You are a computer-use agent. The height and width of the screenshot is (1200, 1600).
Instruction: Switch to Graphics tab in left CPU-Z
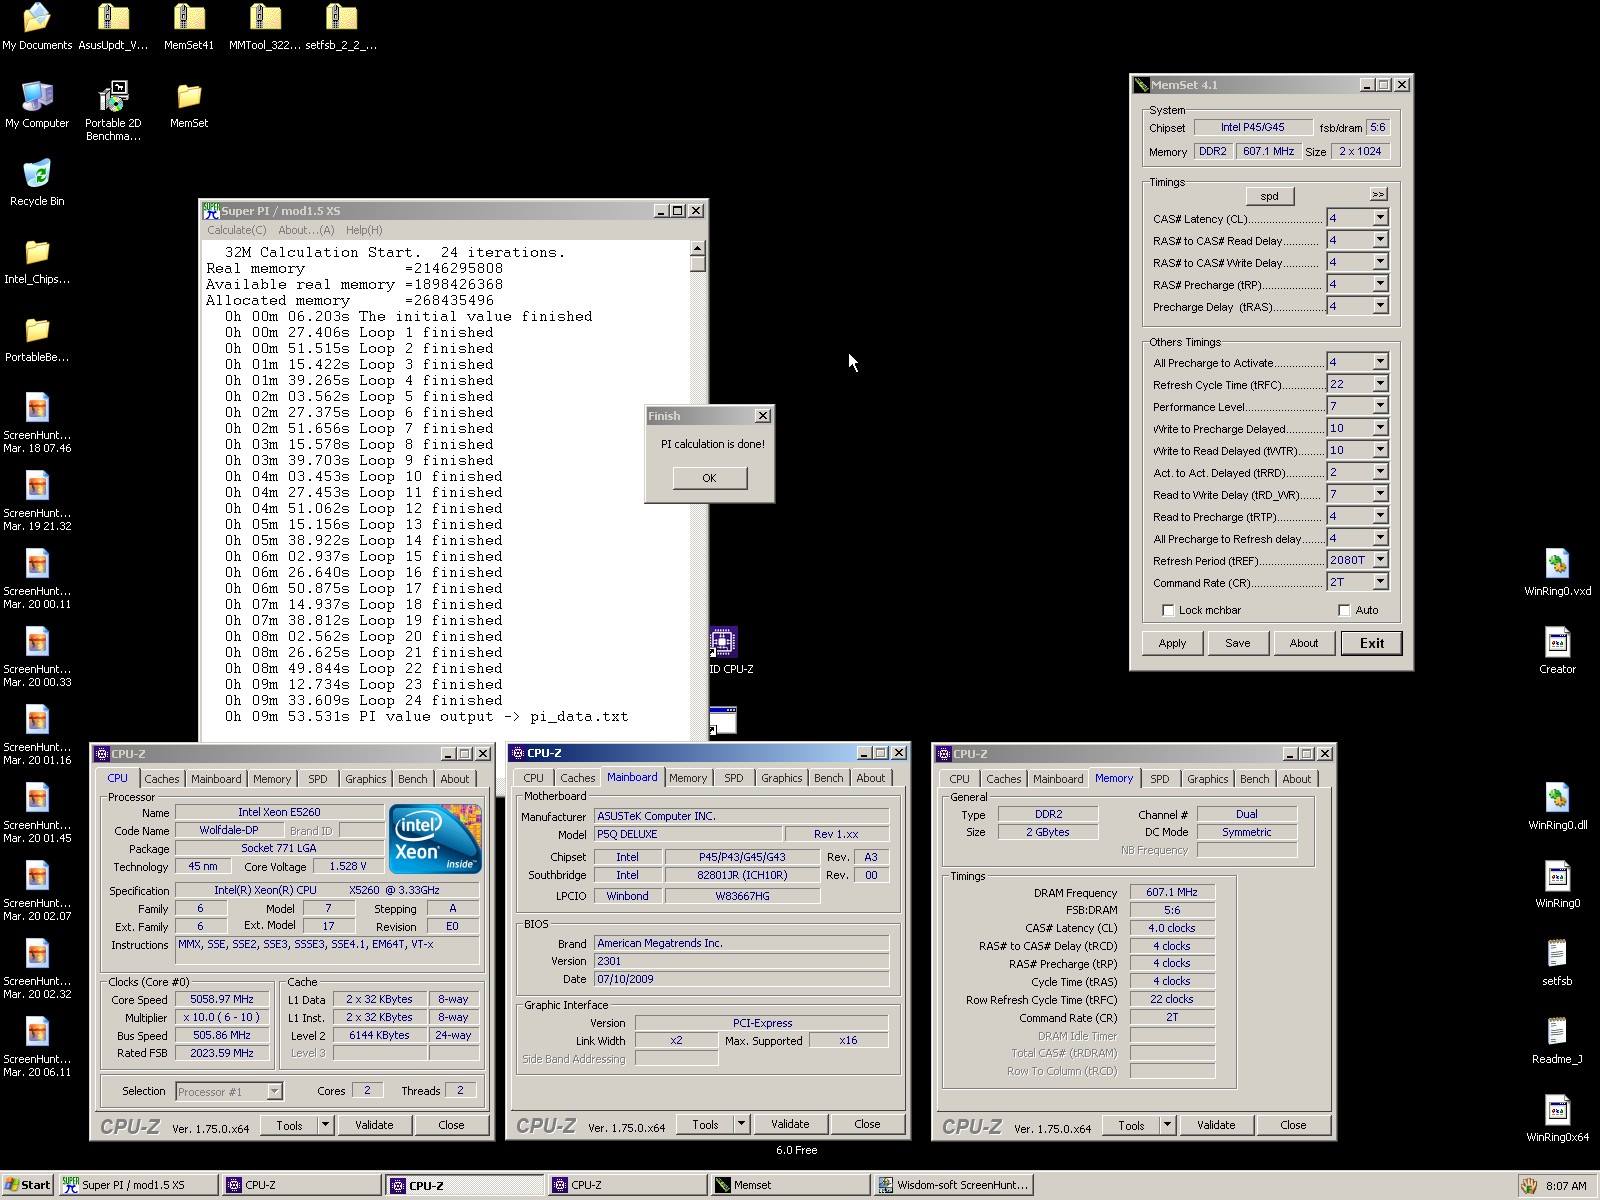click(x=365, y=779)
